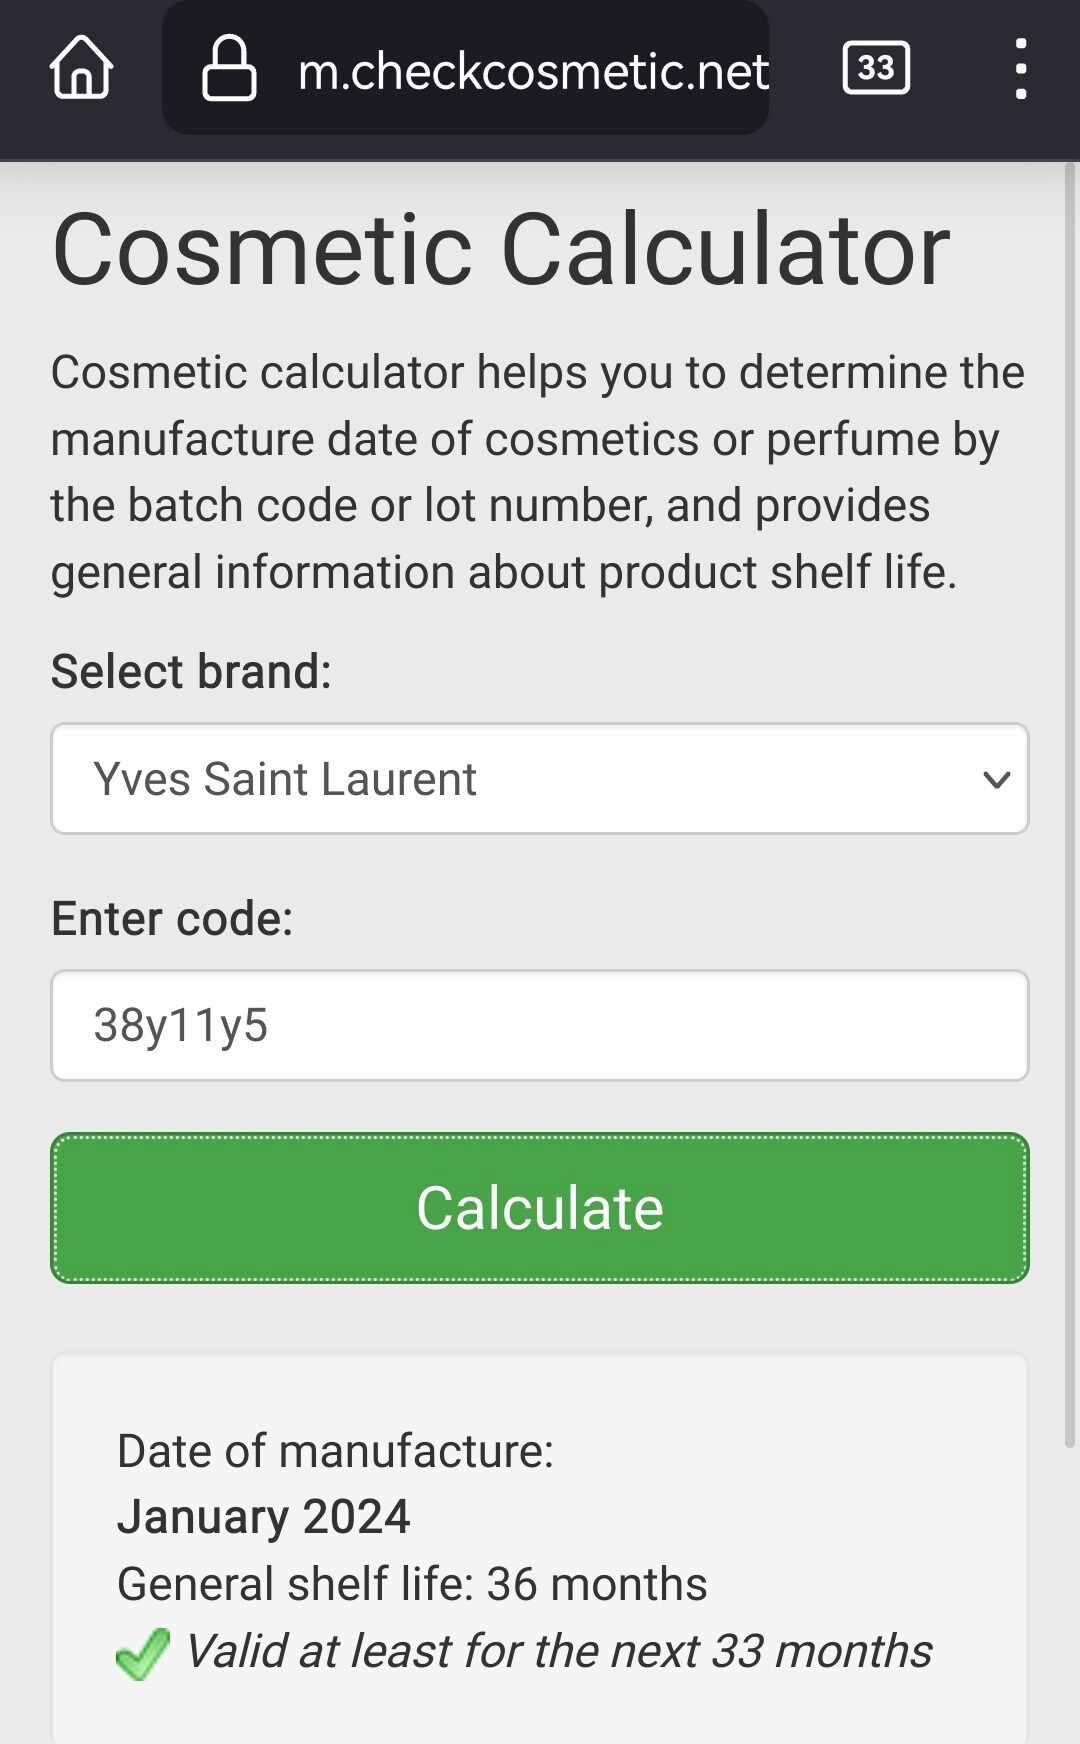Click the cosmetic calculator description paragraph
Screen dimensions: 1080x1744
pyautogui.click(x=538, y=472)
